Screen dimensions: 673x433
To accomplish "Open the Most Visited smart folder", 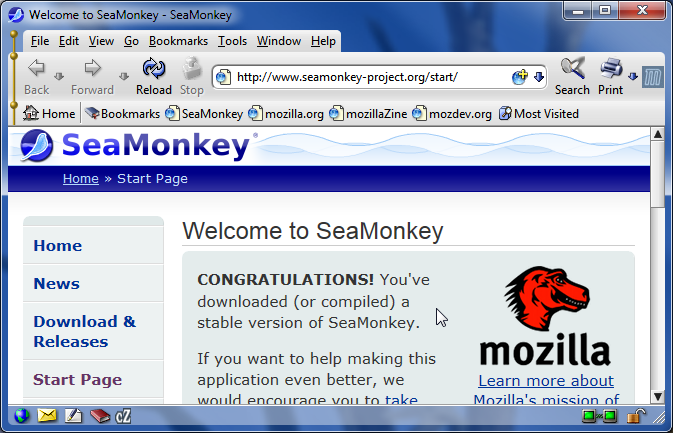I will click(539, 114).
